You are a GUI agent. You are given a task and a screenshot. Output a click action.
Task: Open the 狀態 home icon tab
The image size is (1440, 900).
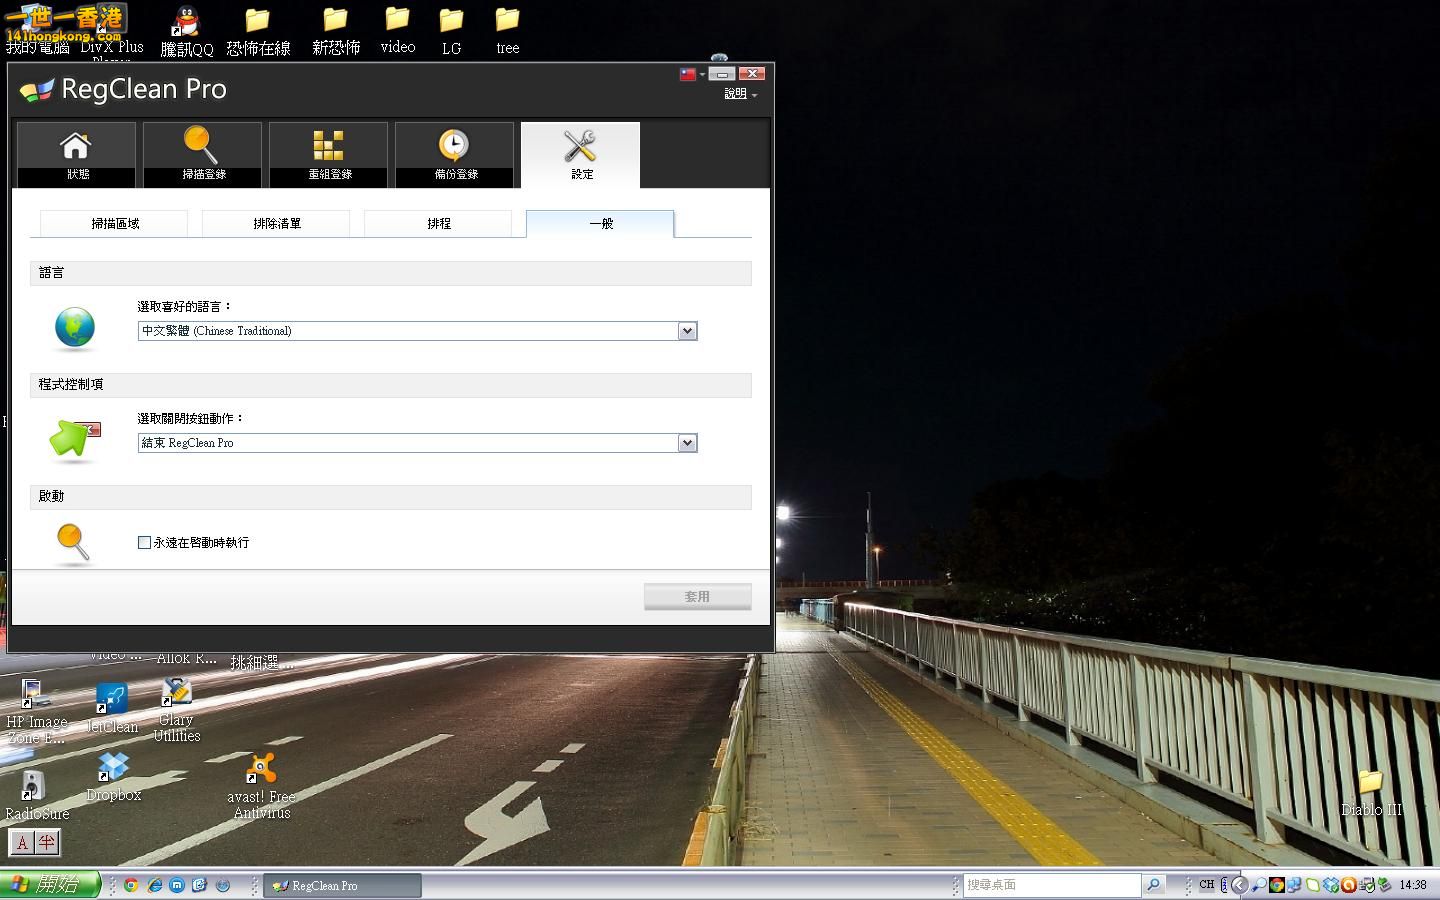(76, 154)
